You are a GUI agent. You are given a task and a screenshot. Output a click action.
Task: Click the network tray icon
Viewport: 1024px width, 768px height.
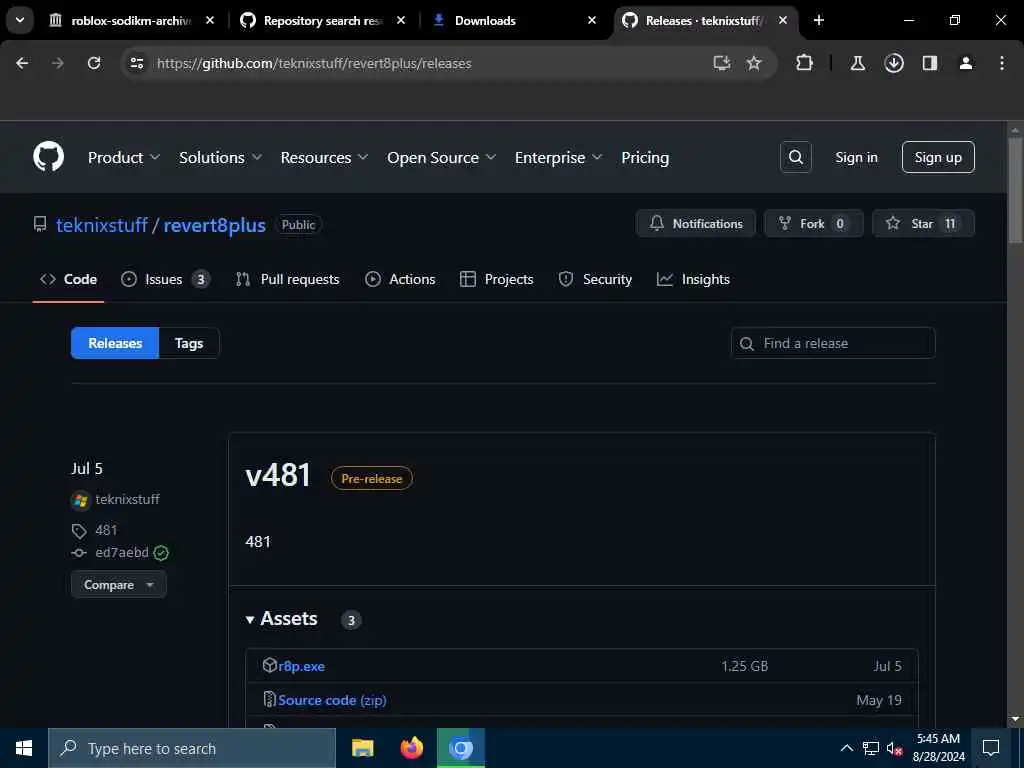pyautogui.click(x=871, y=748)
